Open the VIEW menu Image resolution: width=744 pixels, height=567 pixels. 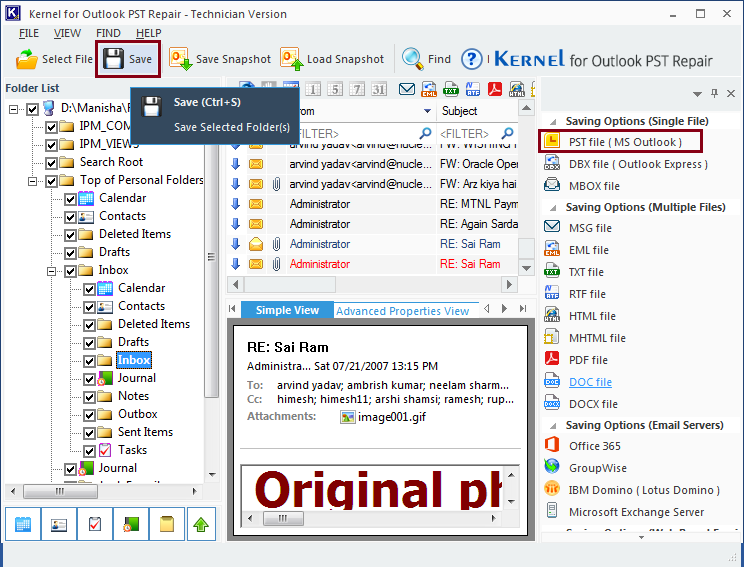[x=67, y=33]
